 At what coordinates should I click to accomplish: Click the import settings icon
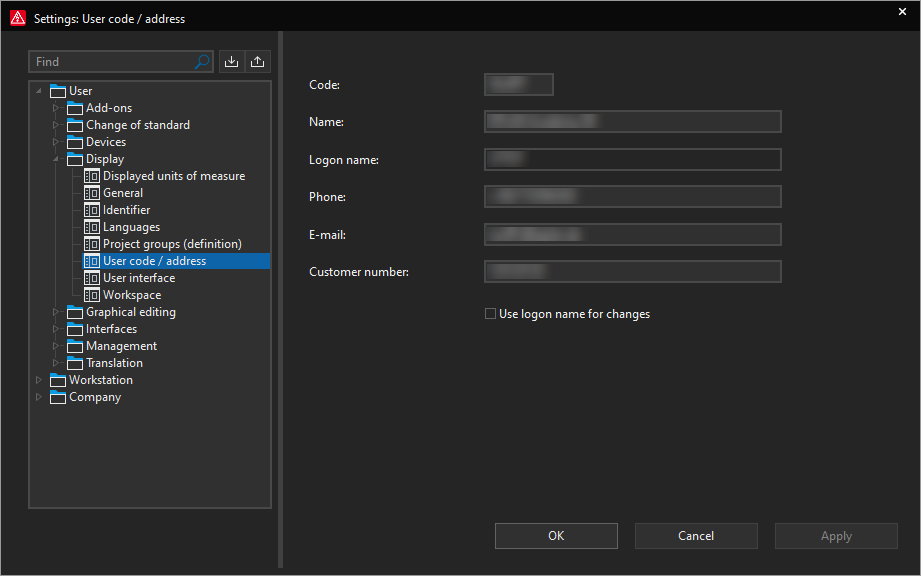click(231, 62)
